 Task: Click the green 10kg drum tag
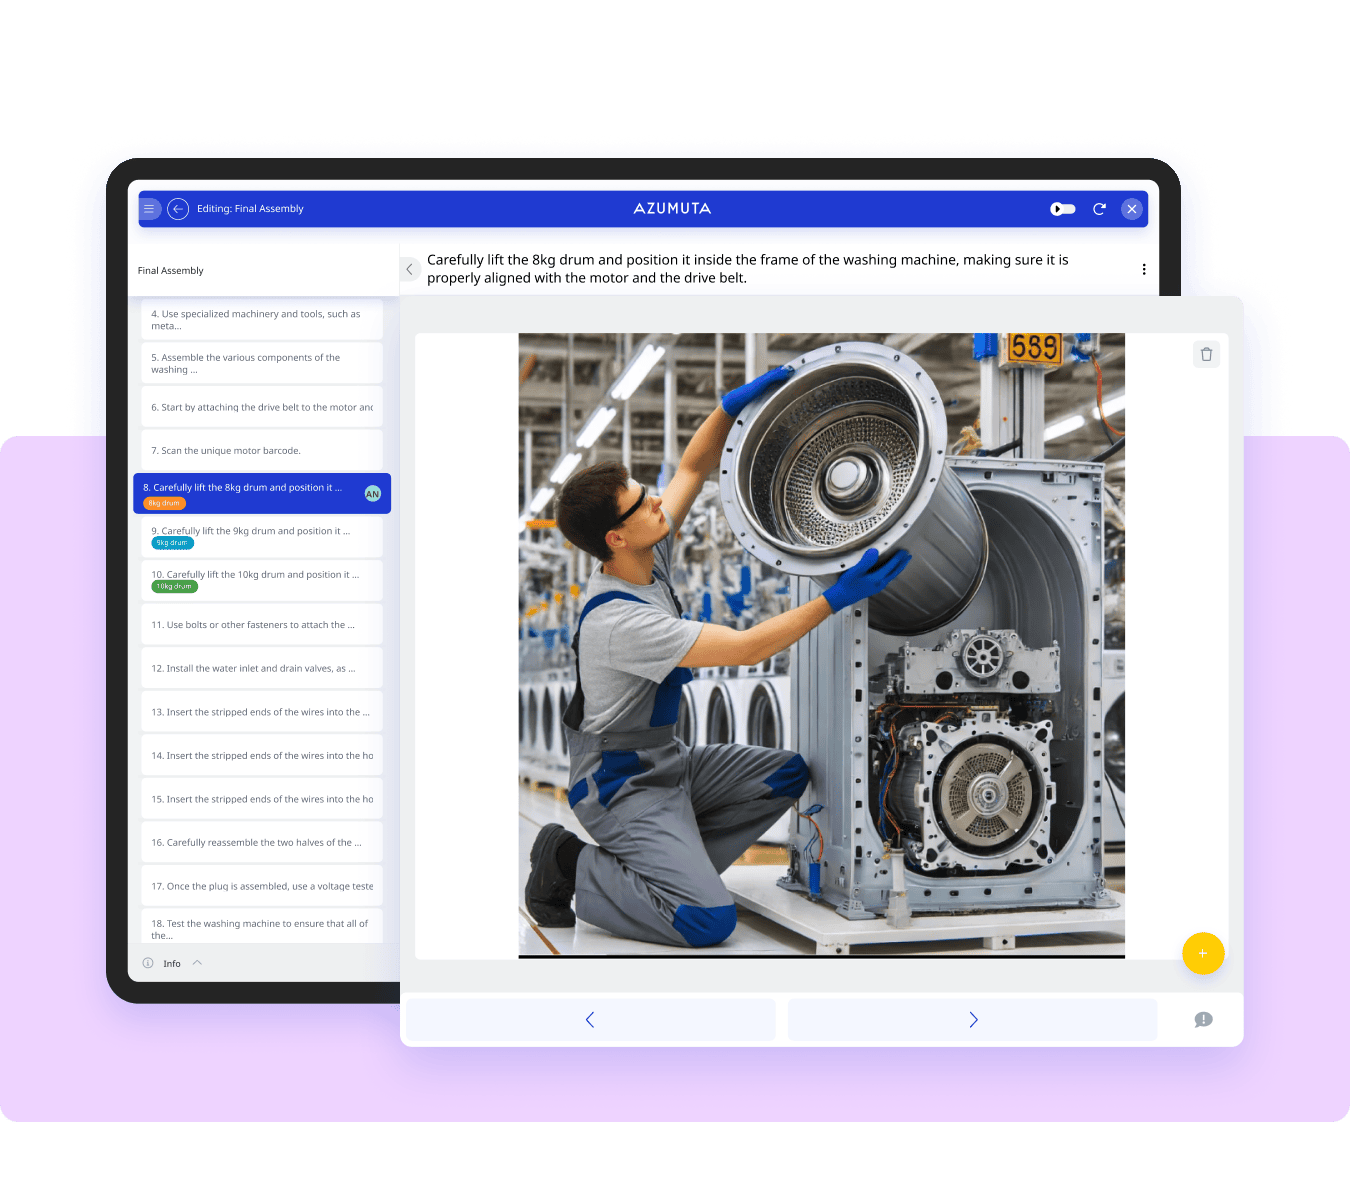point(174,587)
